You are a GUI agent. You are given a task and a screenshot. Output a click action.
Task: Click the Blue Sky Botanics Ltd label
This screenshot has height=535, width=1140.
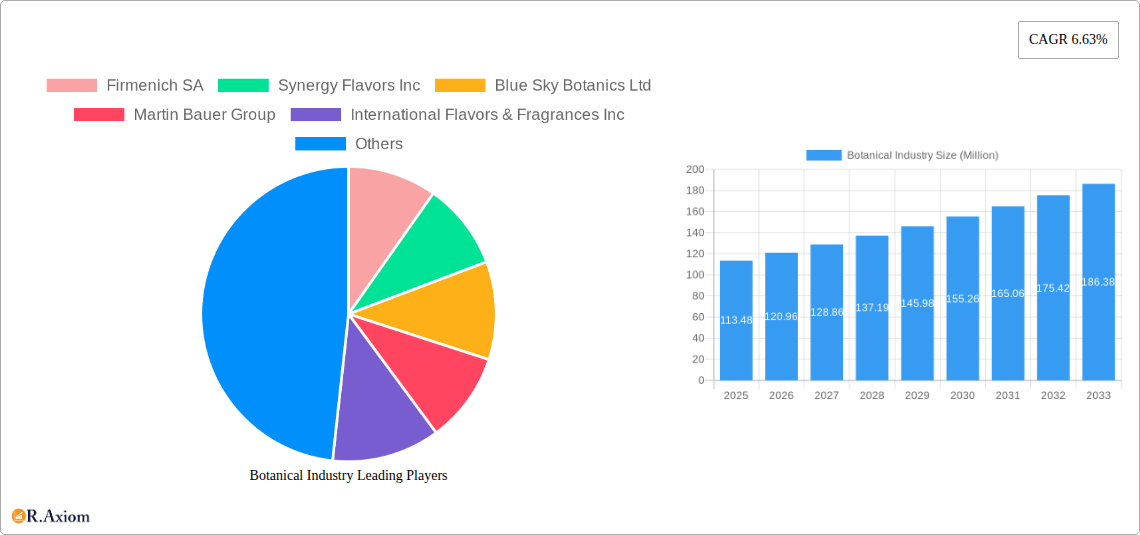pos(573,86)
